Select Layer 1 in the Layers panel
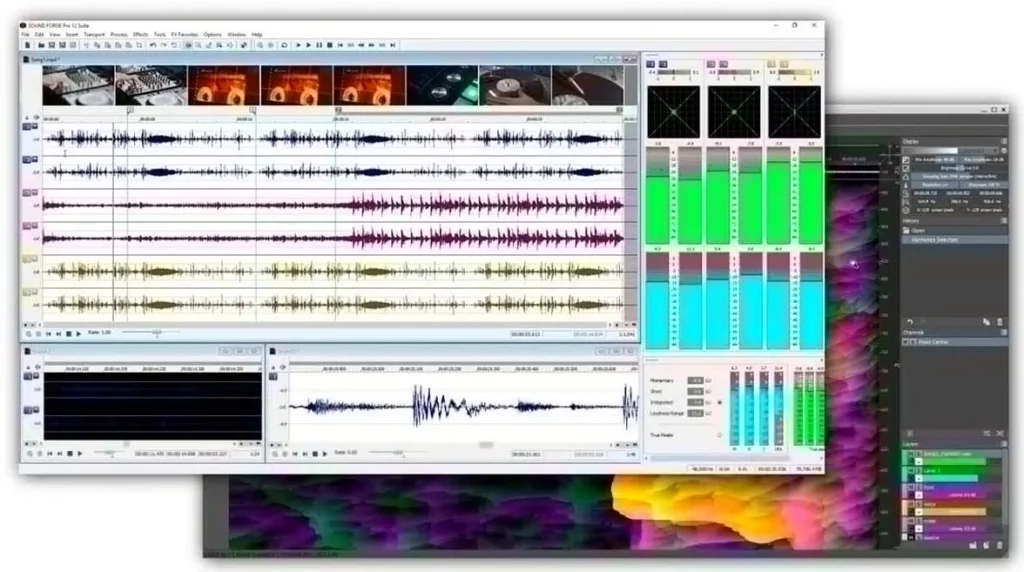The image size is (1024, 572). (x=953, y=470)
